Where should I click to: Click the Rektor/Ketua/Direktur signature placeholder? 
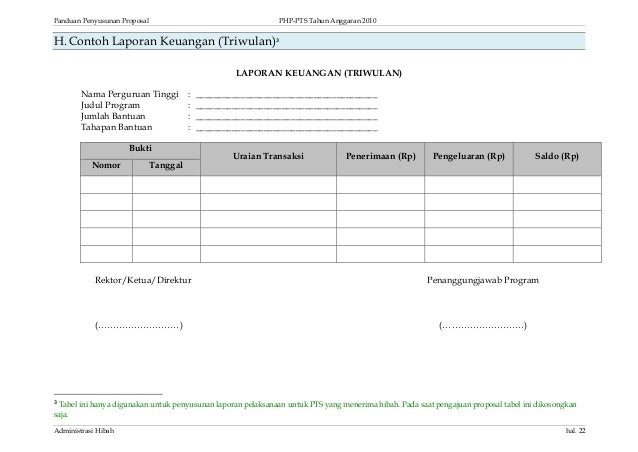coord(139,325)
